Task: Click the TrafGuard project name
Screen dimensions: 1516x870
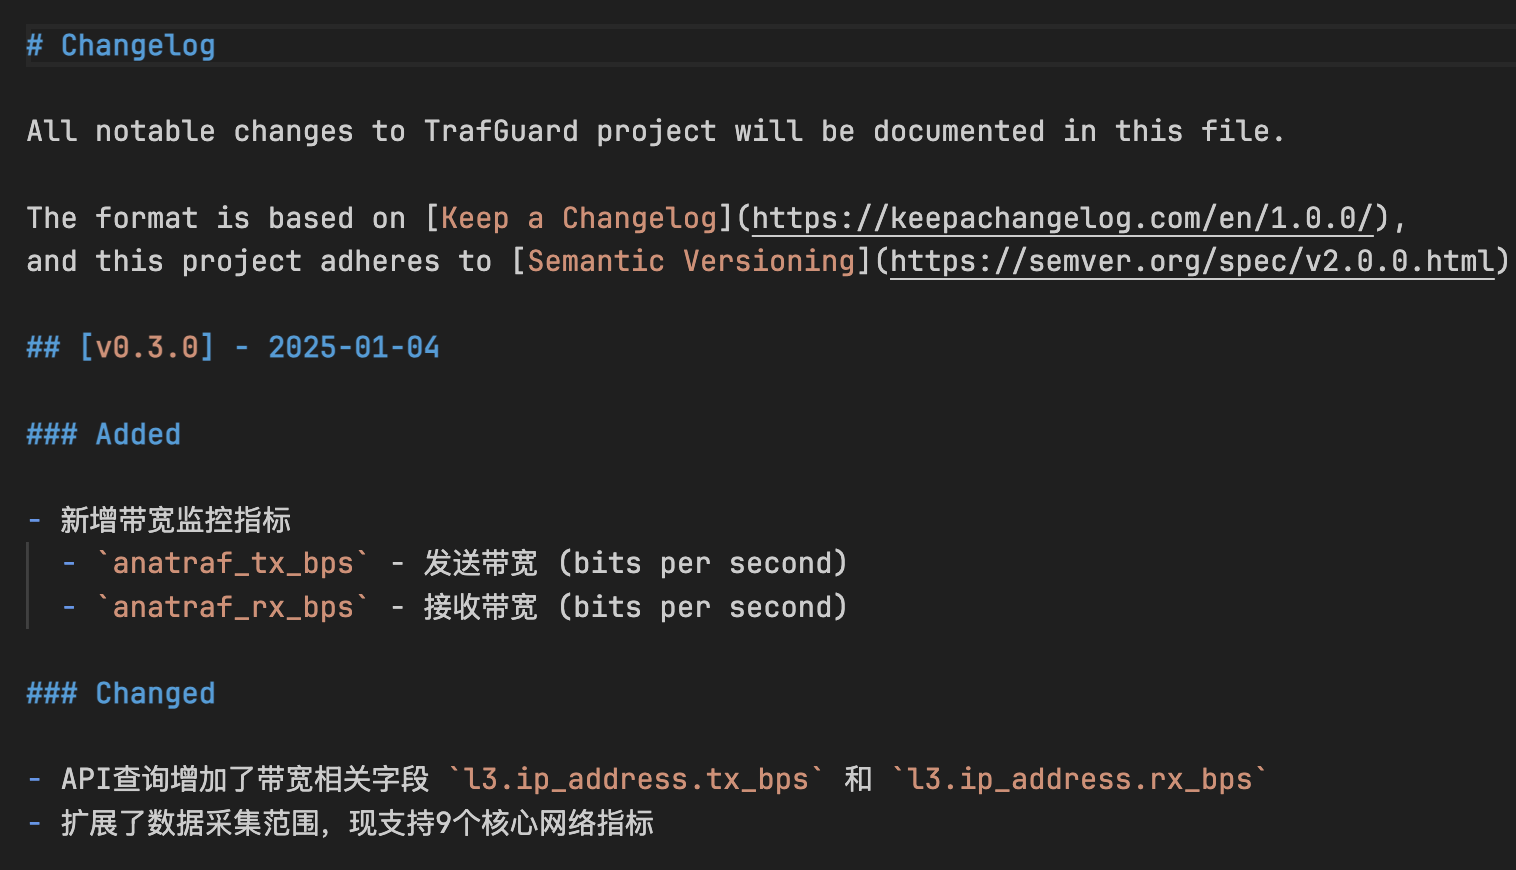Action: click(x=501, y=131)
